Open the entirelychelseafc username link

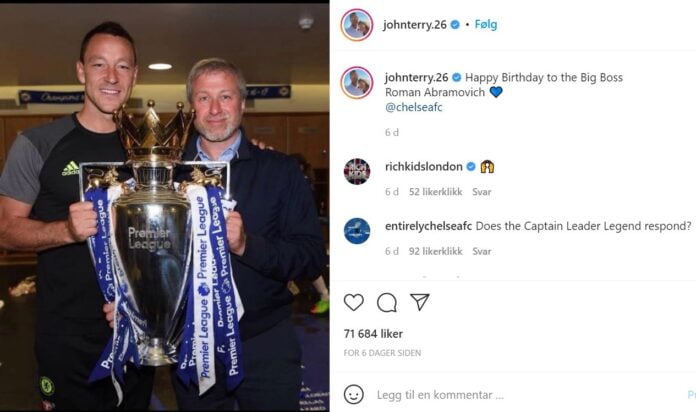pyautogui.click(x=428, y=226)
